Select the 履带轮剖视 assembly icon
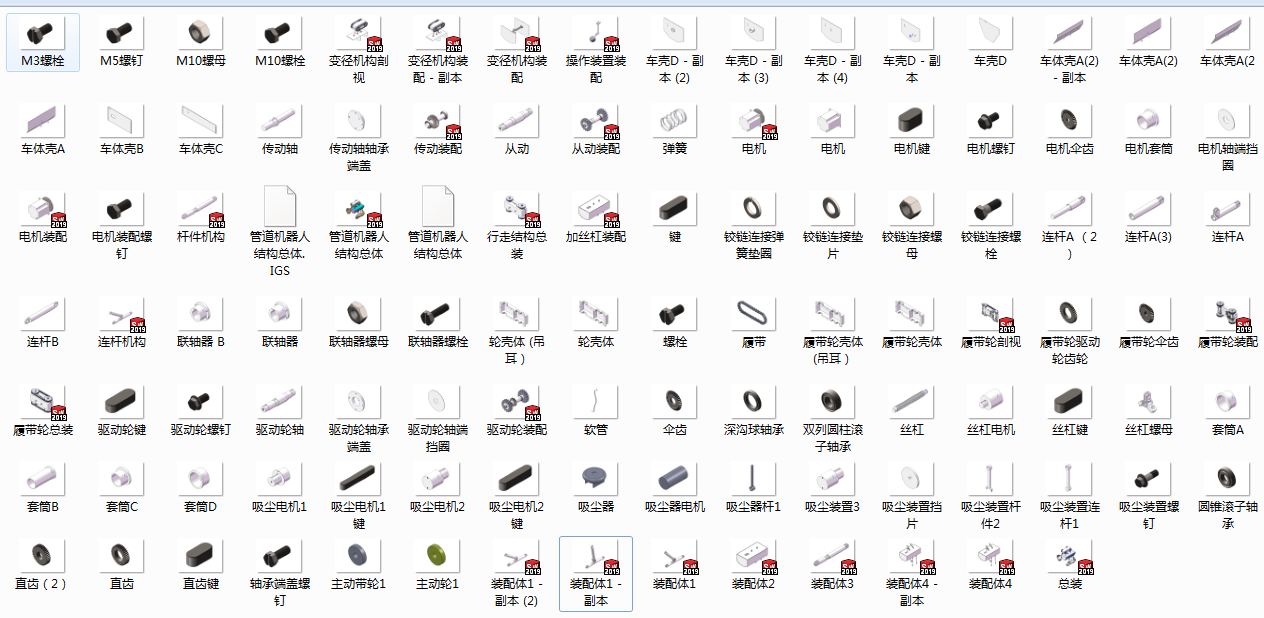Screen dimensions: 1264x618 click(x=991, y=314)
